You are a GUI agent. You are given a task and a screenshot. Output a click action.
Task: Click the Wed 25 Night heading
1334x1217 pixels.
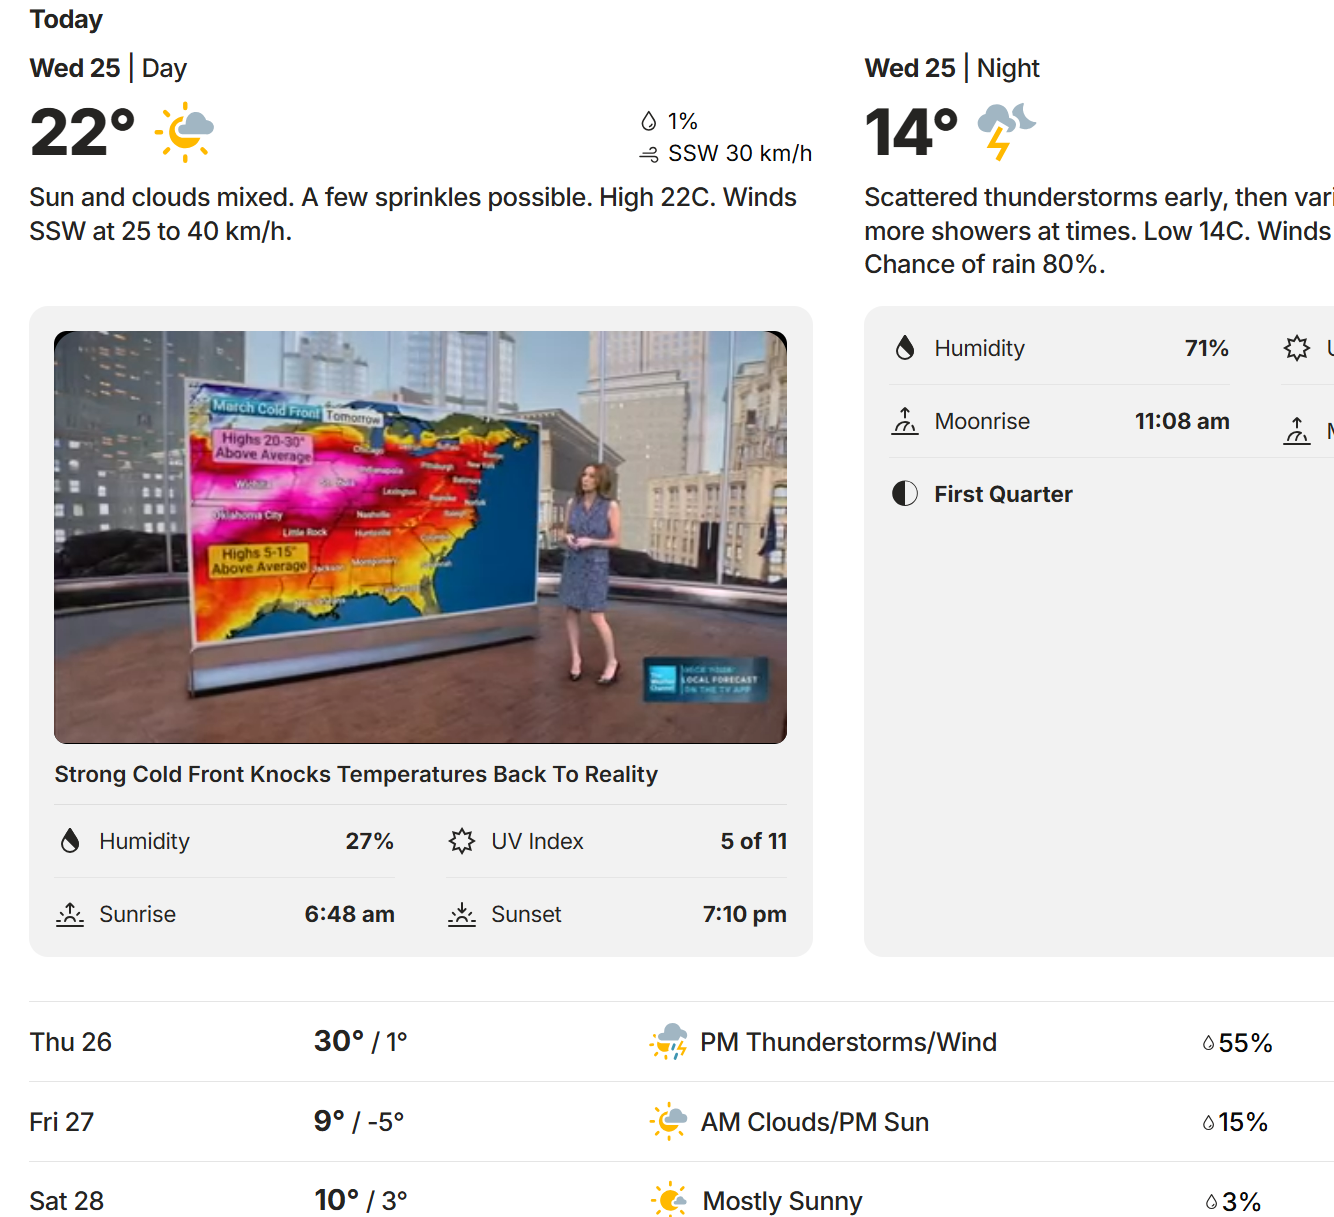point(952,68)
